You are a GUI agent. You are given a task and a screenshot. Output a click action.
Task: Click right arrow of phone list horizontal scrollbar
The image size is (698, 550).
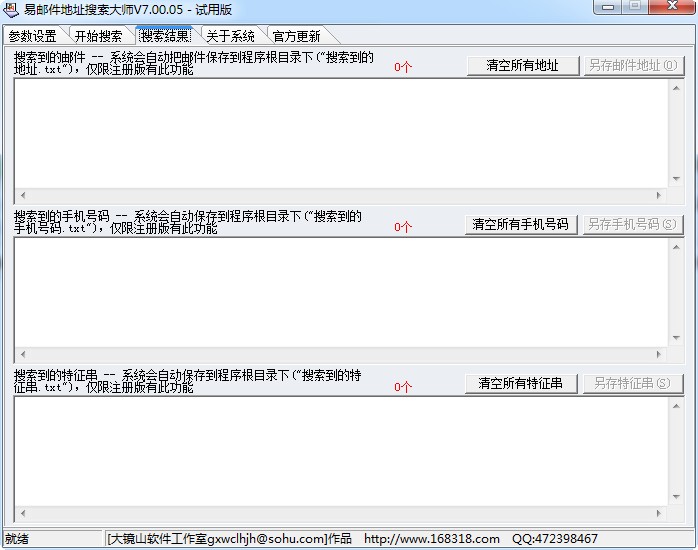(659, 354)
